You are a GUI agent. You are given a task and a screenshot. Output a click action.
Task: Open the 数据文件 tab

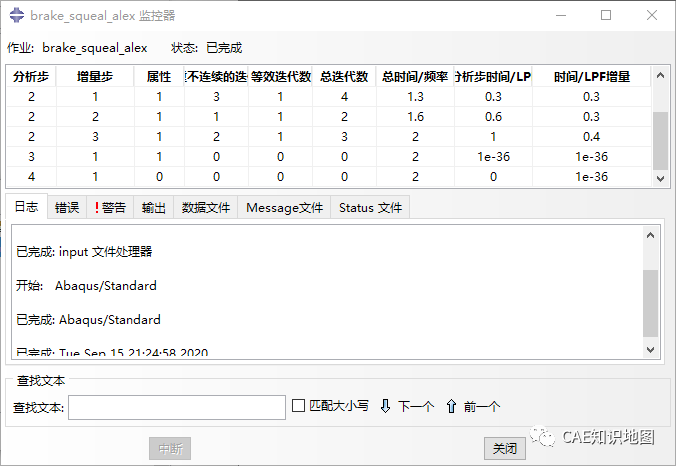click(206, 208)
